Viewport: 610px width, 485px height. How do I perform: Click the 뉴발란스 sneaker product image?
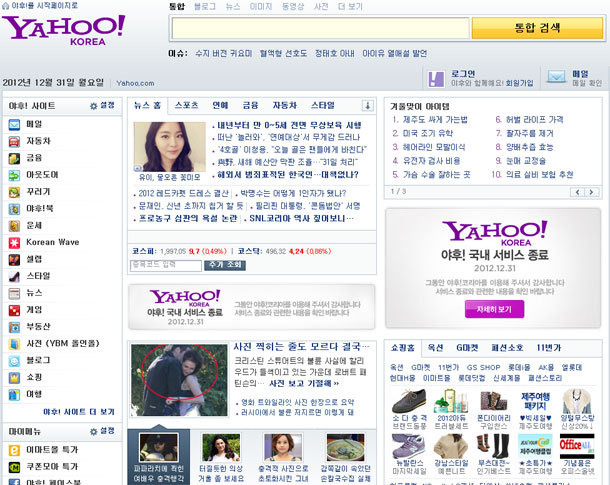(x=408, y=446)
